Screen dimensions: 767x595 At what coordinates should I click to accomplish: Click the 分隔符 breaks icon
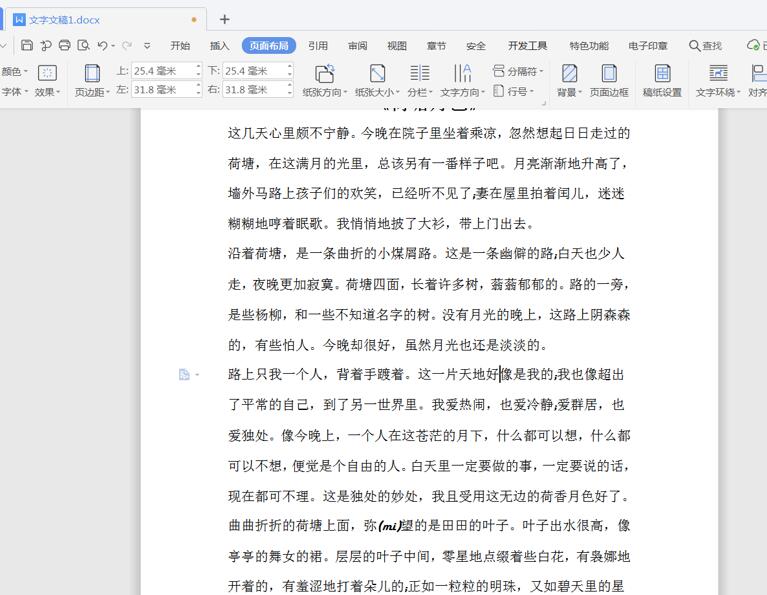click(498, 71)
